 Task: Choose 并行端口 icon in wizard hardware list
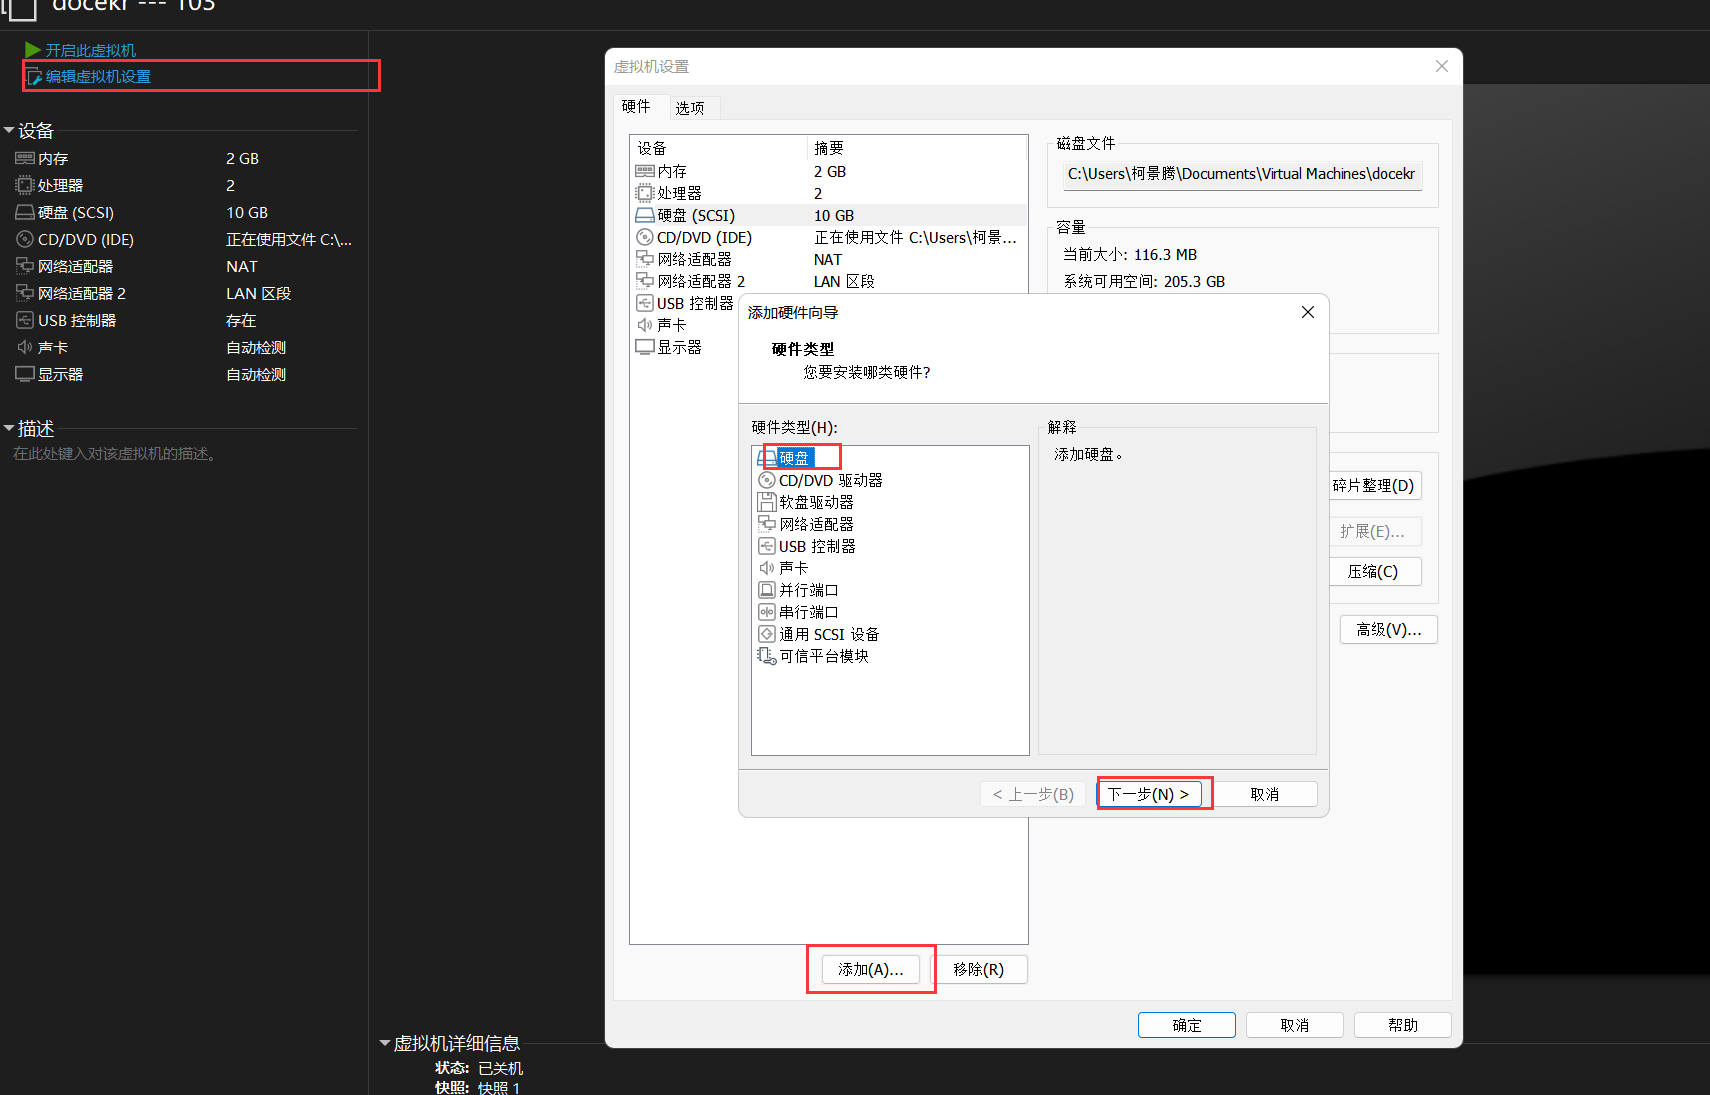tap(767, 590)
